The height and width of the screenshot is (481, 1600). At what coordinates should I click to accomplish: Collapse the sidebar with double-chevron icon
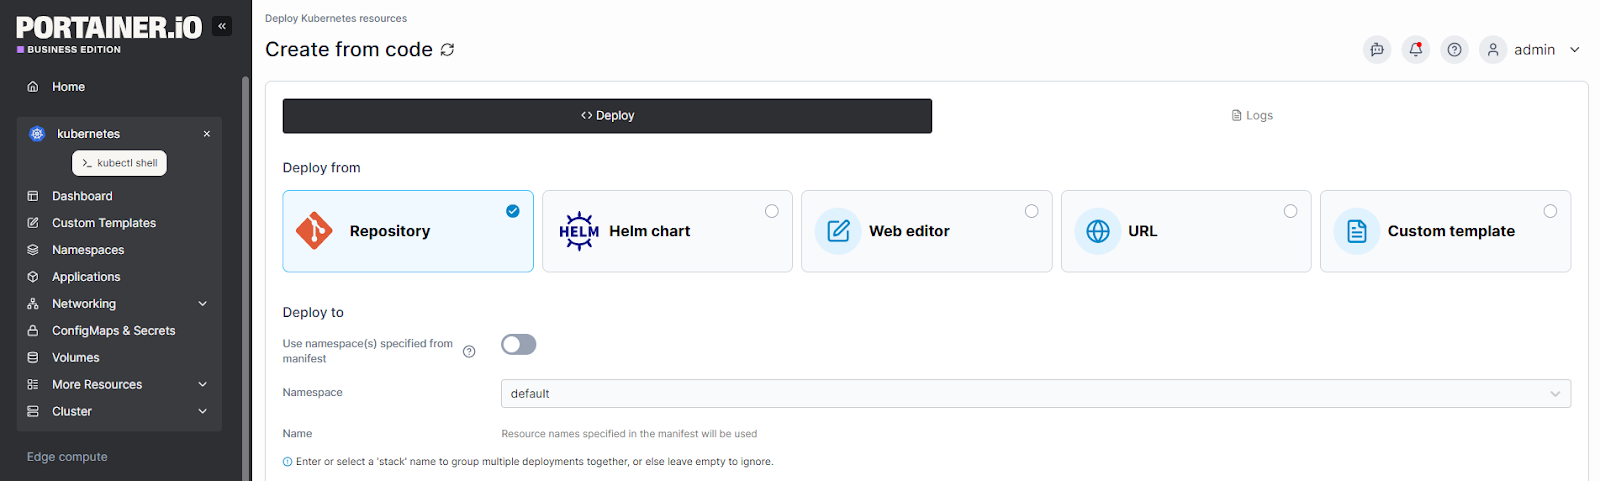(x=222, y=26)
